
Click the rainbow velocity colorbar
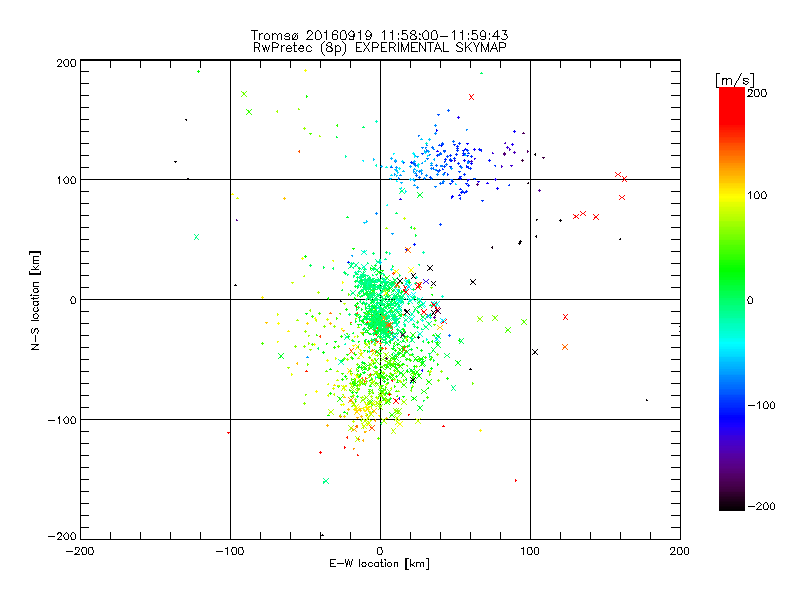coord(732,299)
